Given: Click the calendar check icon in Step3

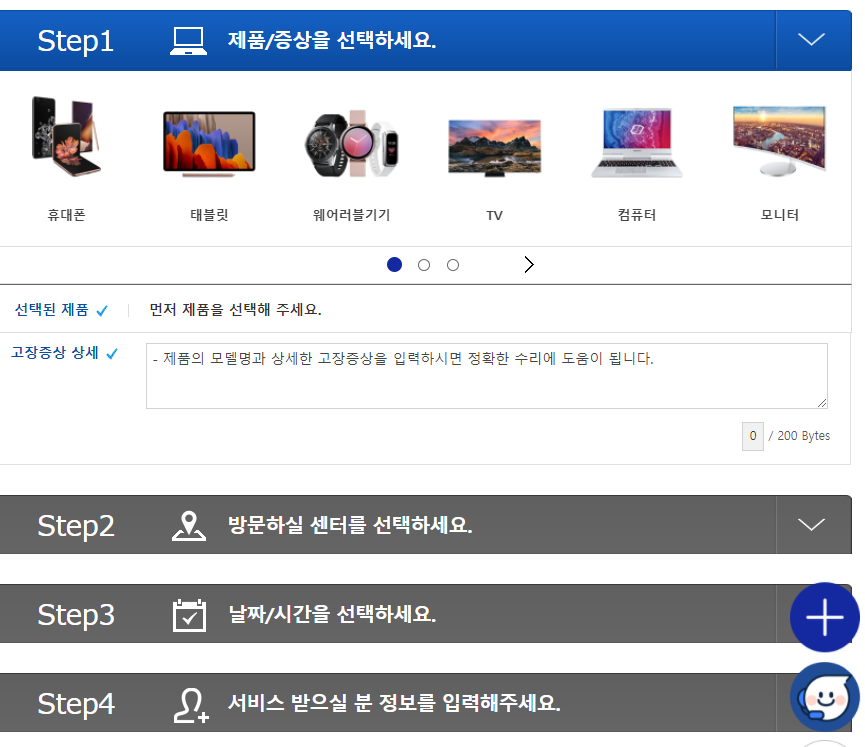Looking at the screenshot, I should click(189, 615).
